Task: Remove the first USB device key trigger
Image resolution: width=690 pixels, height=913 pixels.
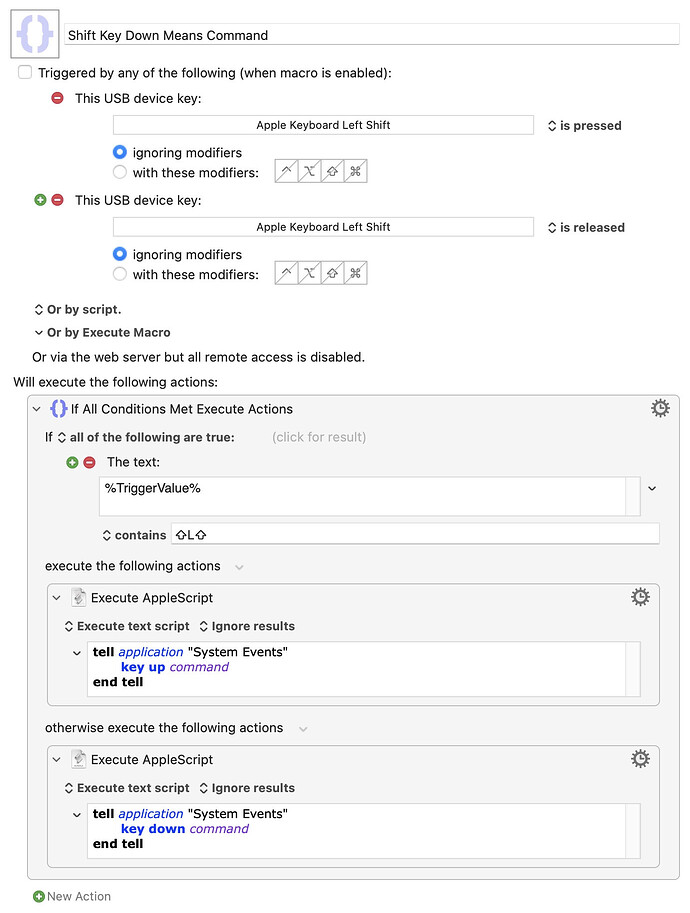Action: pos(57,98)
